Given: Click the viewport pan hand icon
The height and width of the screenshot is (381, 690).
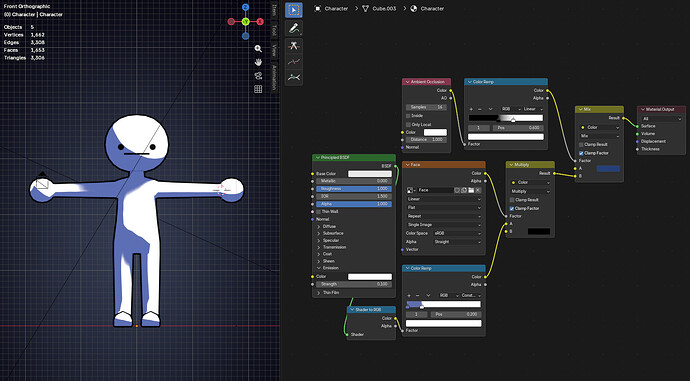Looking at the screenshot, I should [258, 62].
